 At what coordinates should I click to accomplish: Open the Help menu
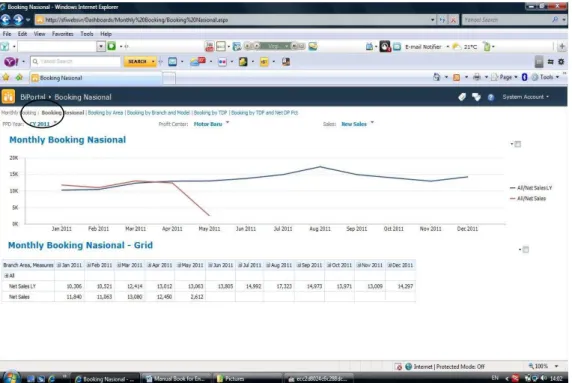click(106, 34)
